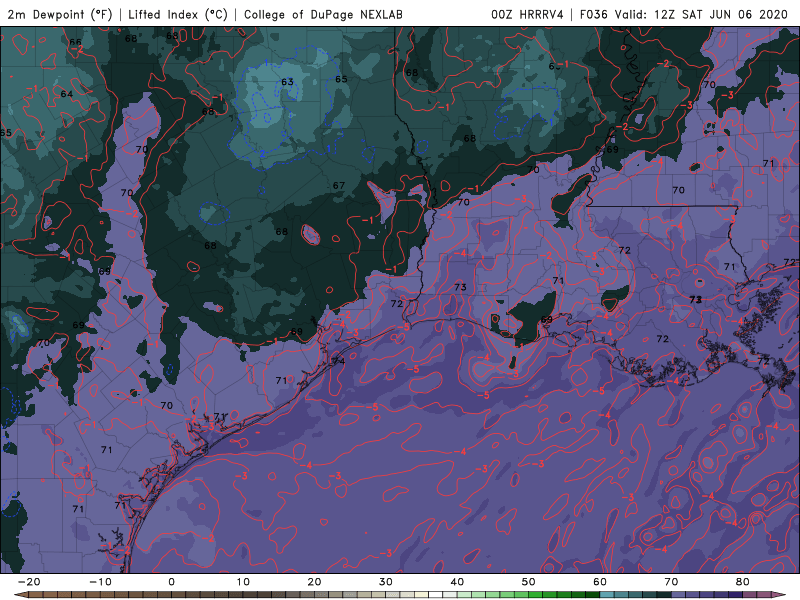The image size is (800, 600).
Task: Click the 80 label on color scale
Action: click(743, 582)
